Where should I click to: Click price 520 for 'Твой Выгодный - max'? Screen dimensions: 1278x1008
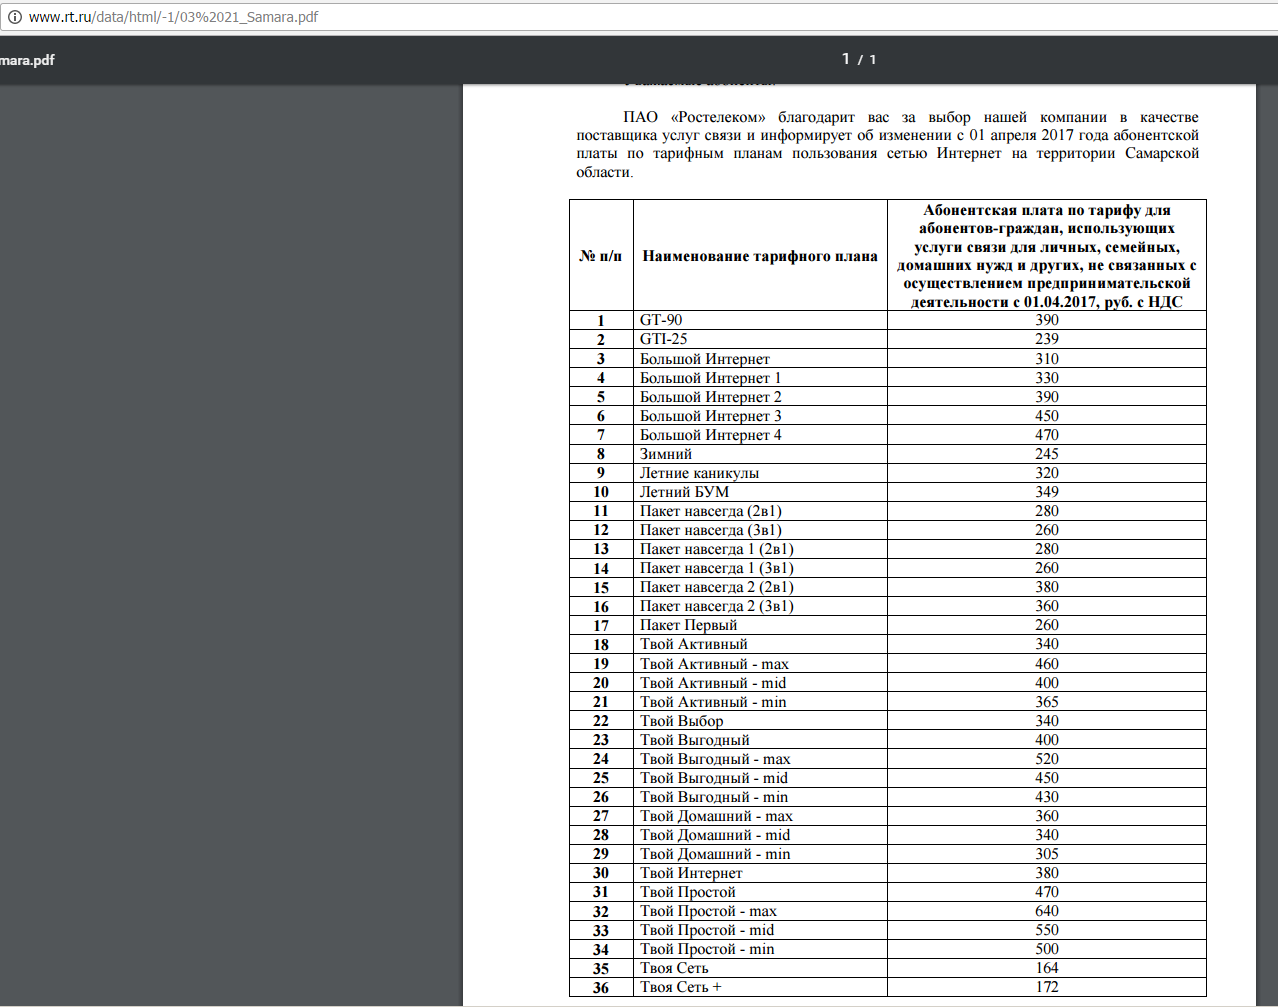tap(1046, 759)
